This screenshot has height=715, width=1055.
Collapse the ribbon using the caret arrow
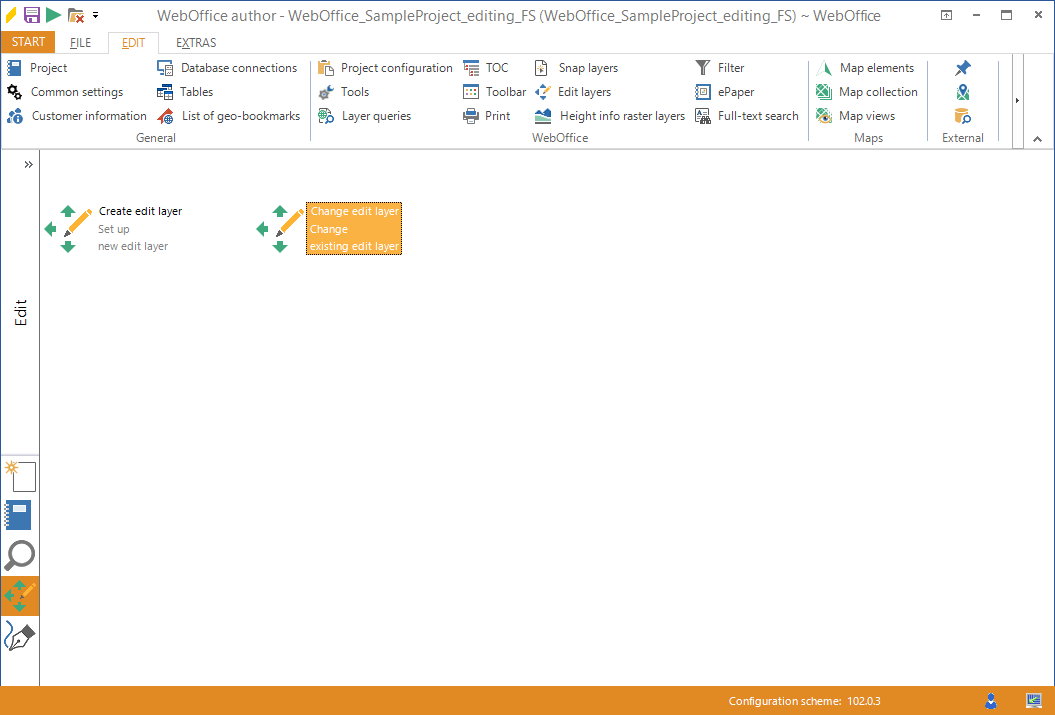click(x=1037, y=139)
